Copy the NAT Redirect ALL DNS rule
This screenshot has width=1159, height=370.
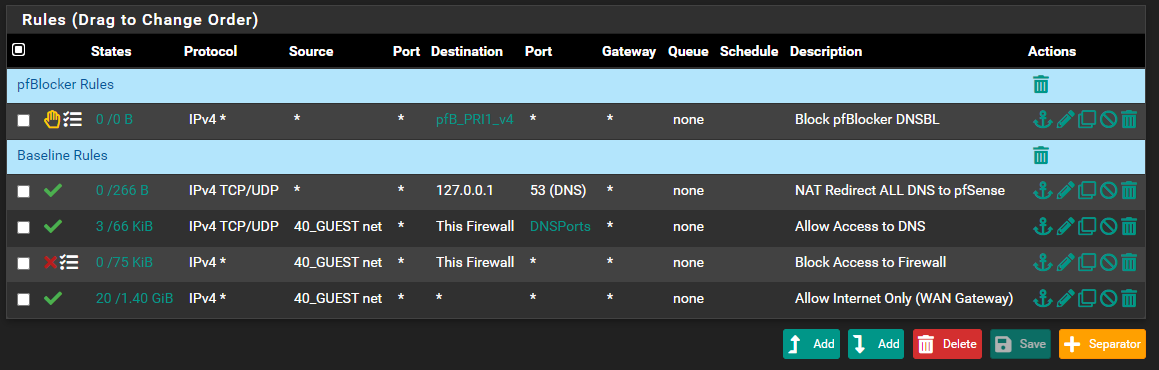click(1086, 191)
